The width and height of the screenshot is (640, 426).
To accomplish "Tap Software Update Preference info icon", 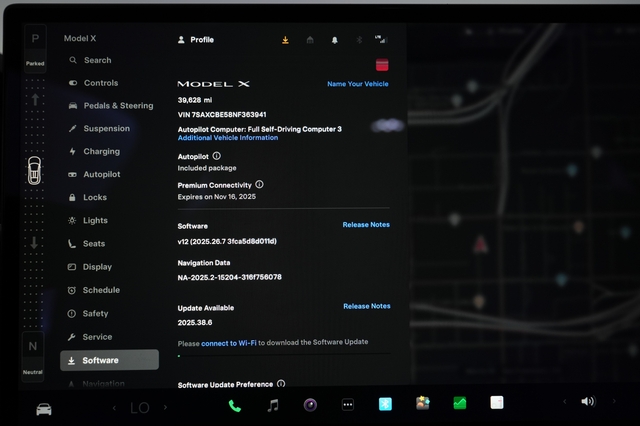I will (281, 384).
